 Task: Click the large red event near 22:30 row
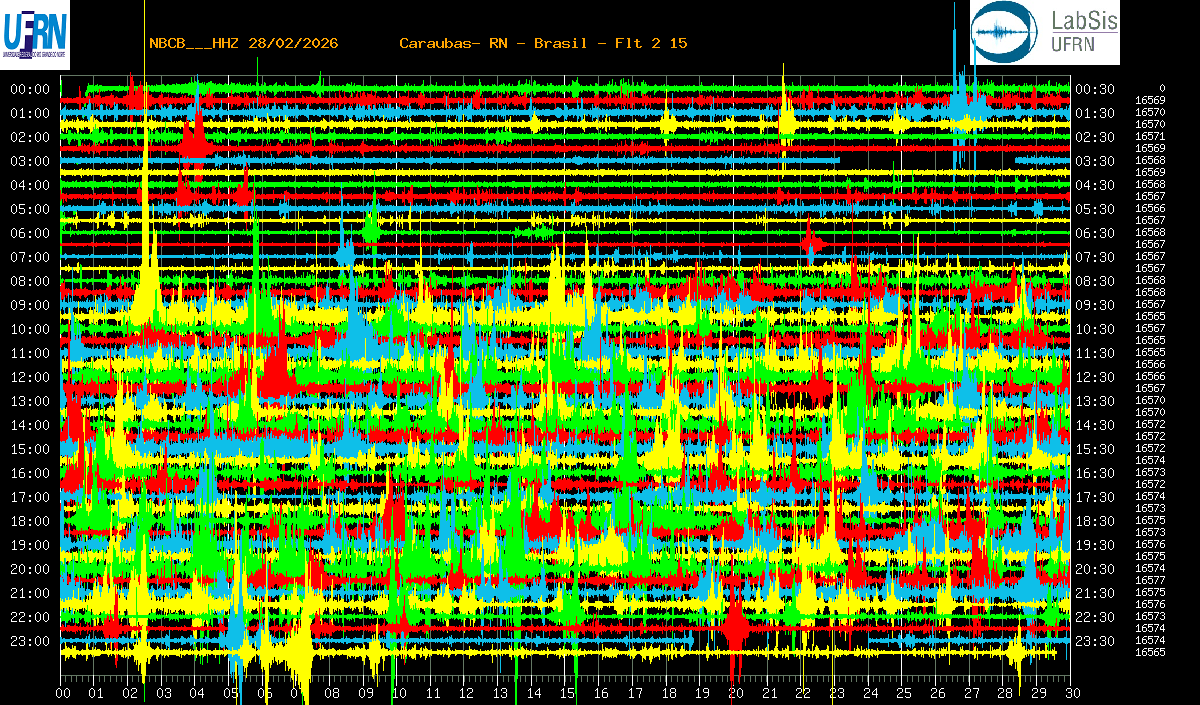pyautogui.click(x=736, y=628)
